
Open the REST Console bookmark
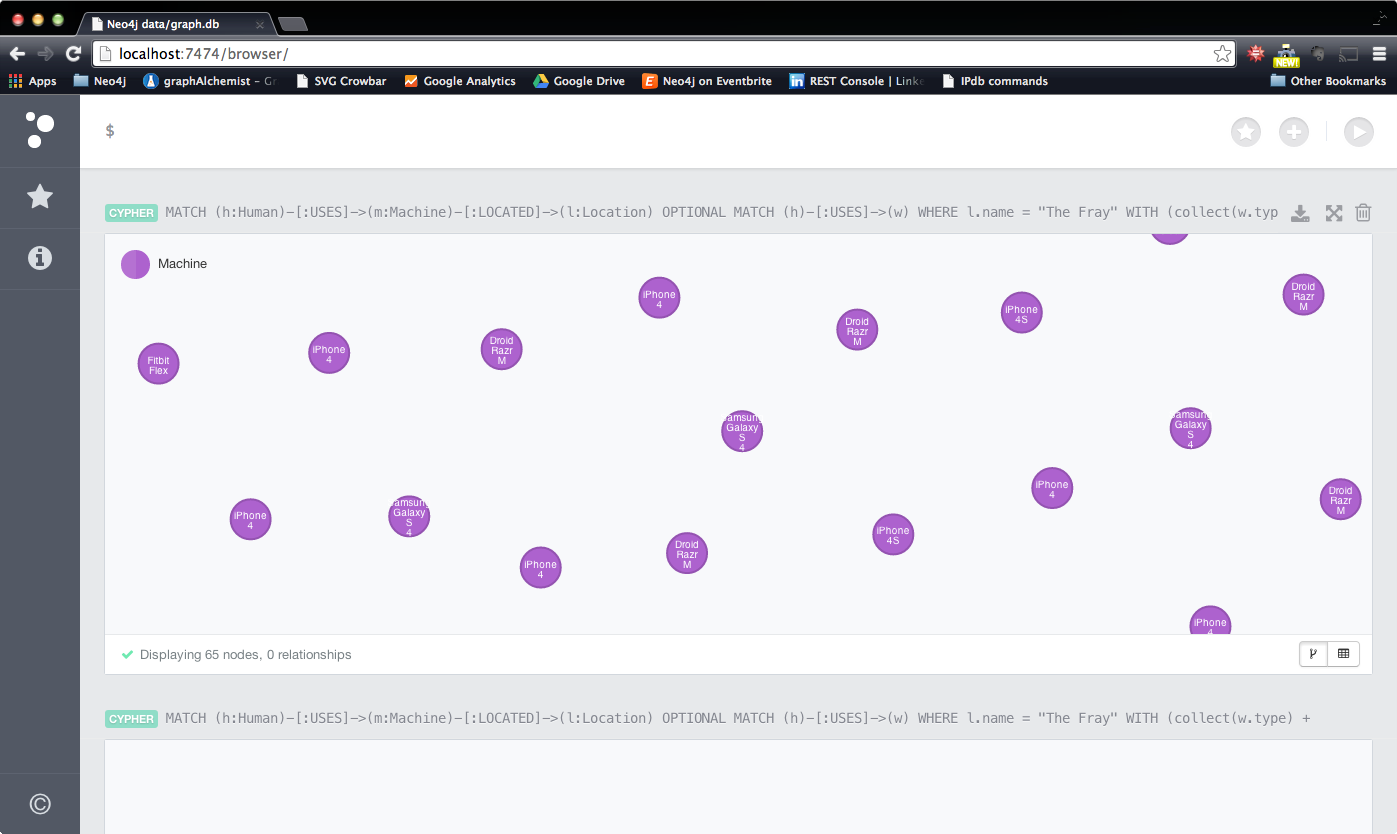pyautogui.click(x=857, y=81)
